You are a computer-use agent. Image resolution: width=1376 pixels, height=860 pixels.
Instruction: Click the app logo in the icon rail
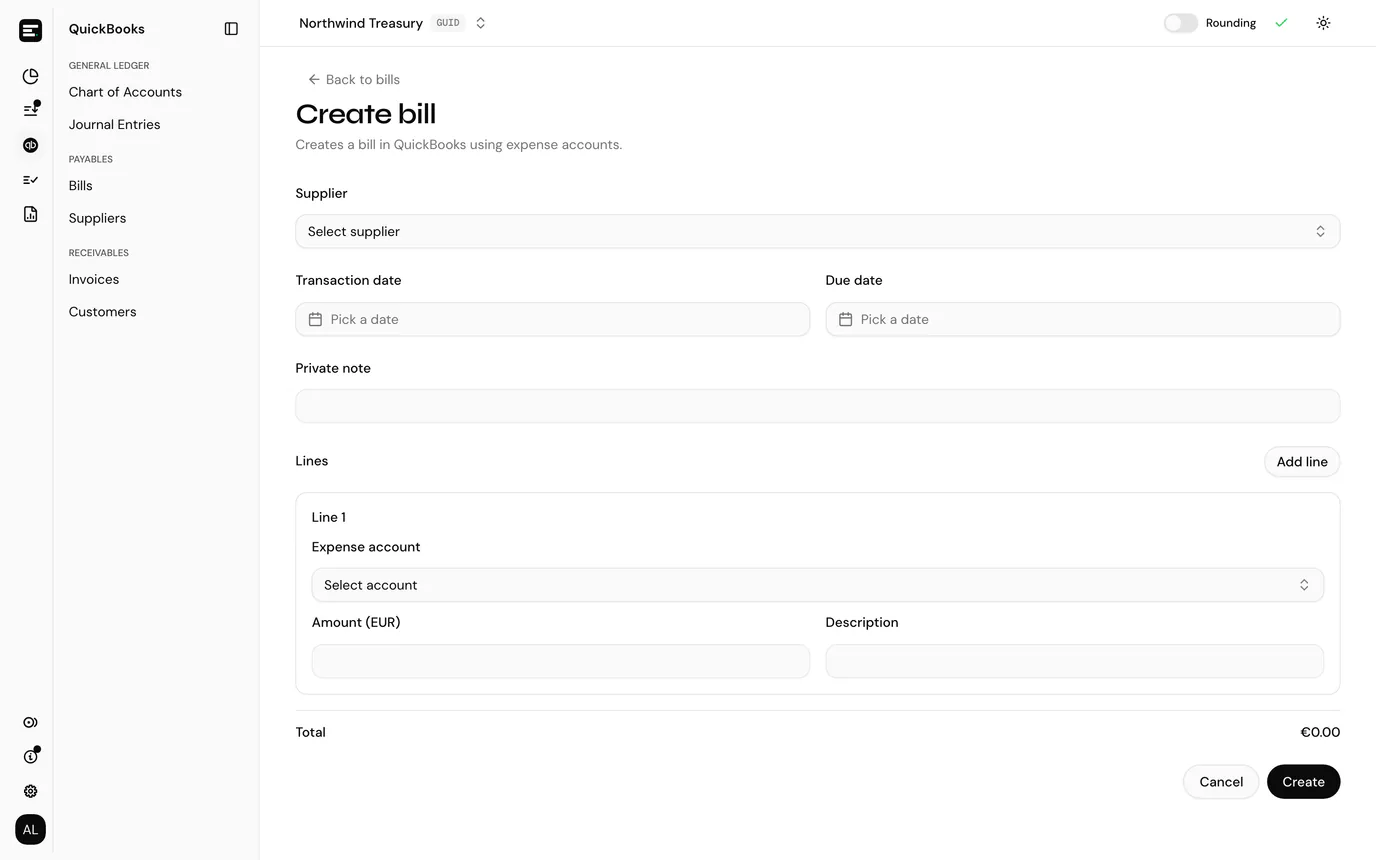pos(30,30)
